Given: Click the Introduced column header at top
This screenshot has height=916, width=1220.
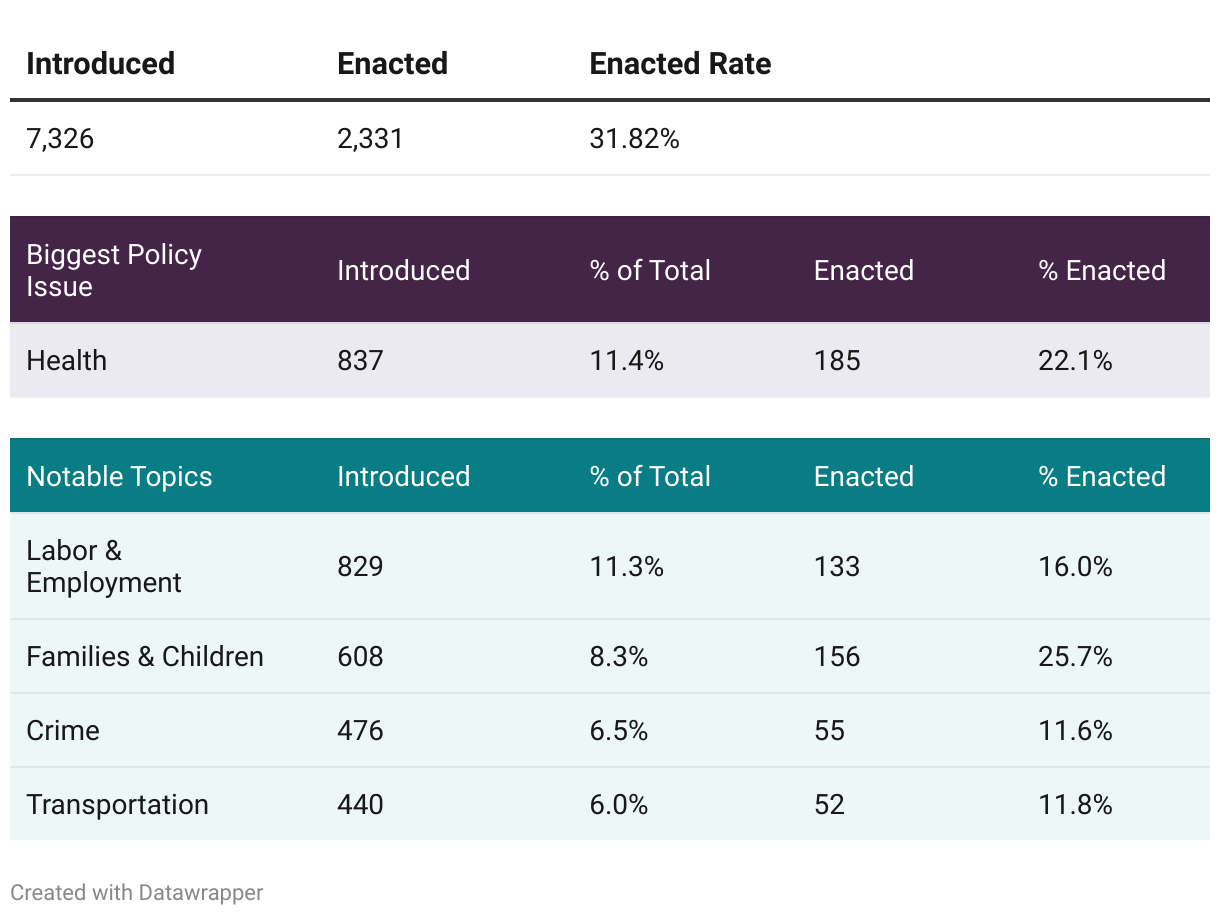Looking at the screenshot, I should (x=100, y=64).
